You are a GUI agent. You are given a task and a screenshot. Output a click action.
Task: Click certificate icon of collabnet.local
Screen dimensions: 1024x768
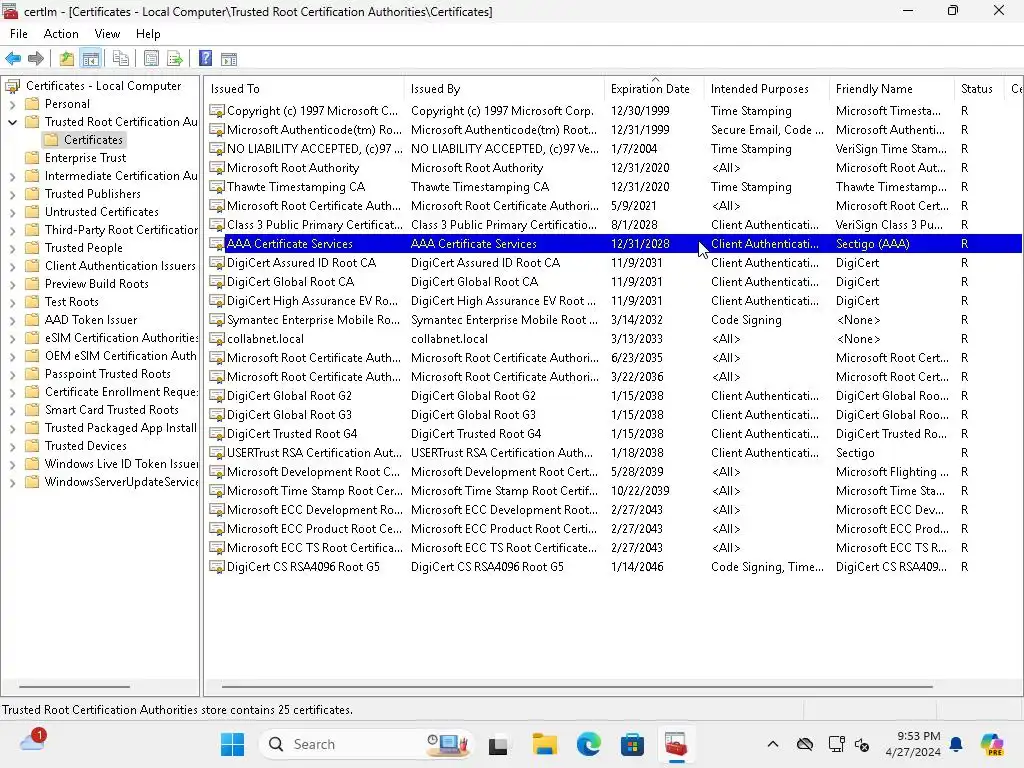coord(217,339)
